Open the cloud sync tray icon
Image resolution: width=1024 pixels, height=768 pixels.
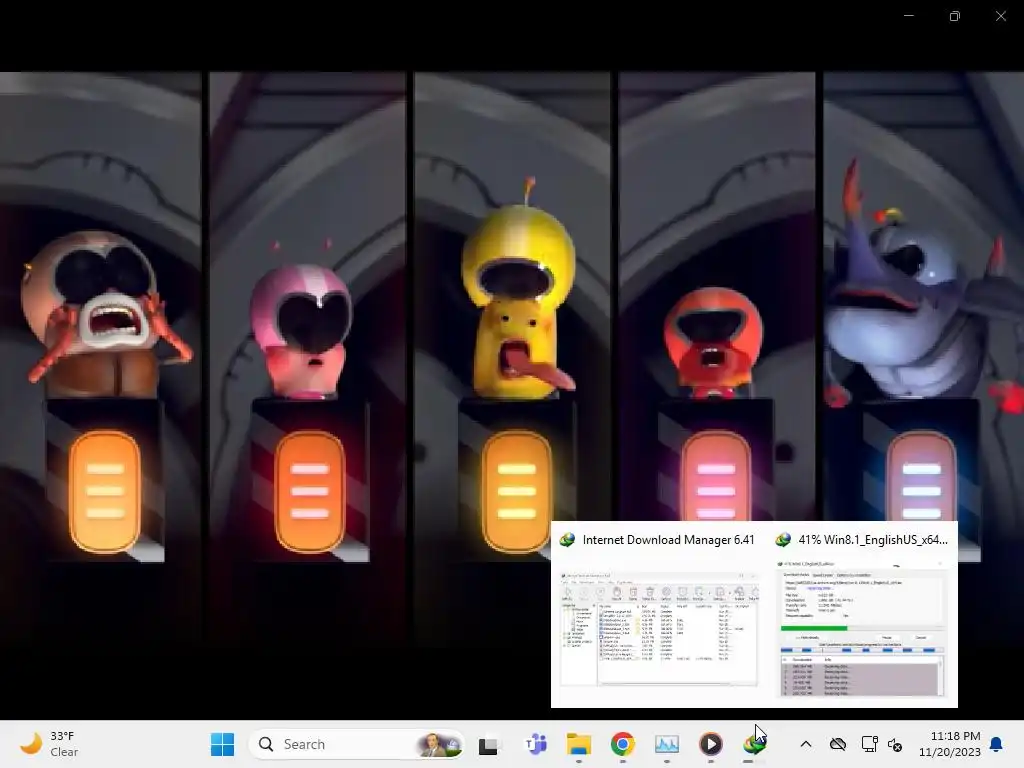(838, 744)
